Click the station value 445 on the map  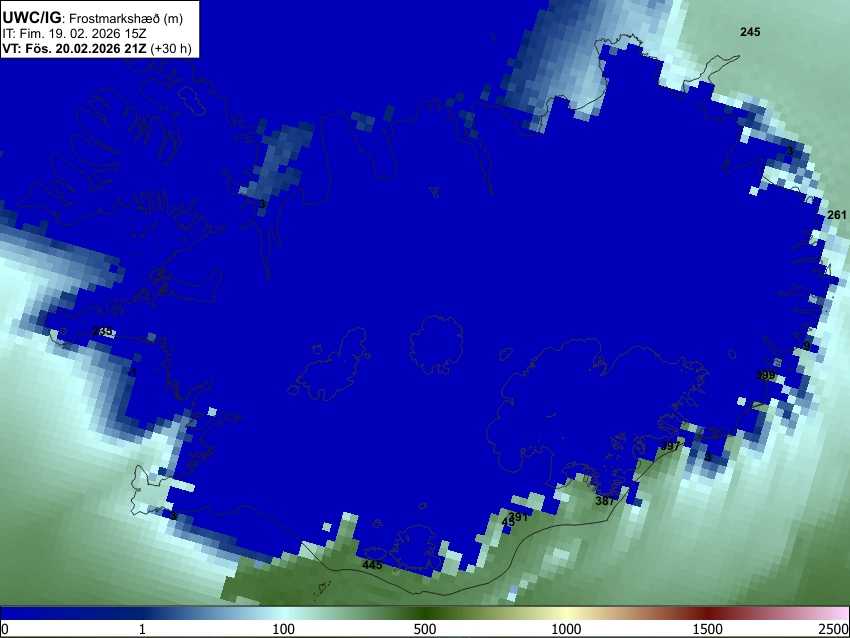coord(372,565)
